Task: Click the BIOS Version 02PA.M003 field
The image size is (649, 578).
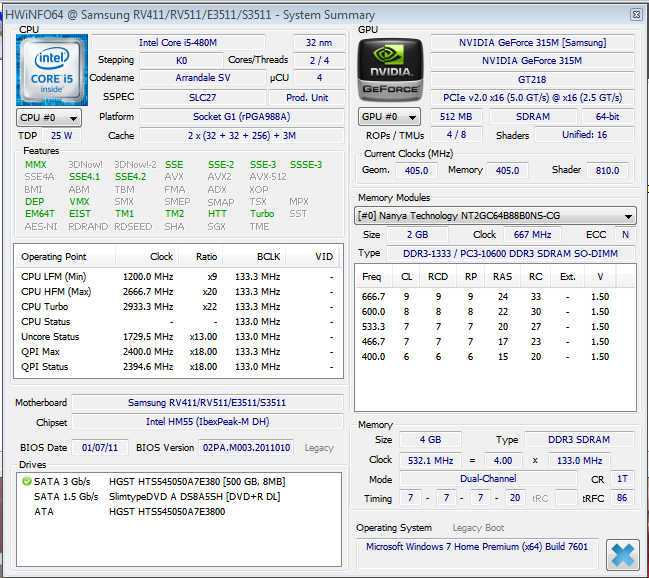Action: tap(246, 448)
